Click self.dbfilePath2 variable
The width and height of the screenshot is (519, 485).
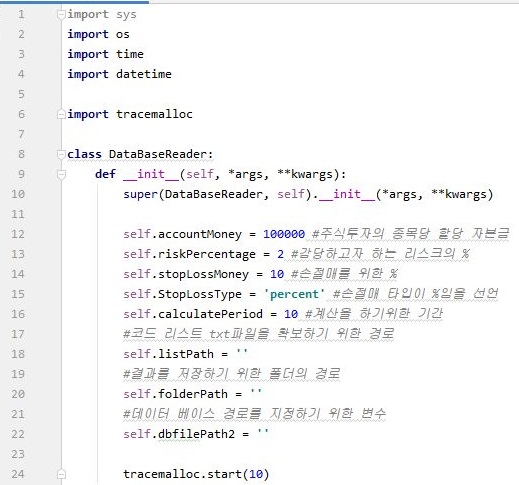point(179,434)
